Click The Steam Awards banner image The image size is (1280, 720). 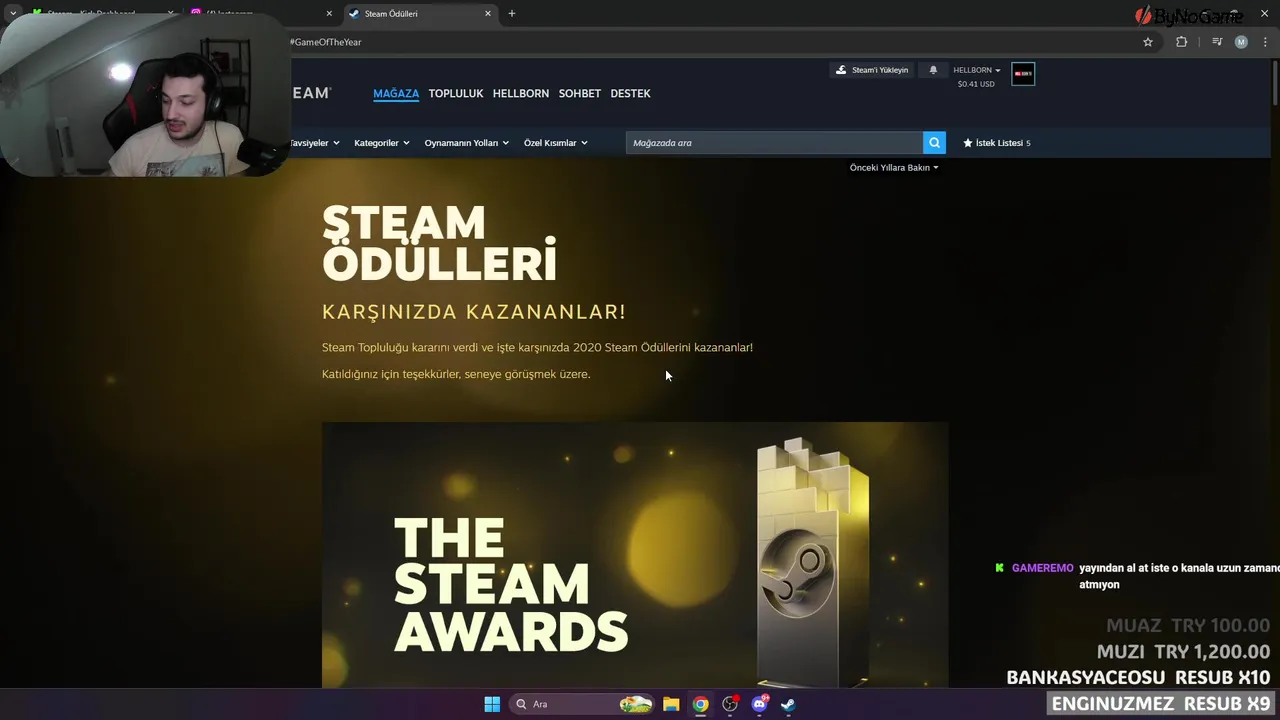[x=635, y=555]
